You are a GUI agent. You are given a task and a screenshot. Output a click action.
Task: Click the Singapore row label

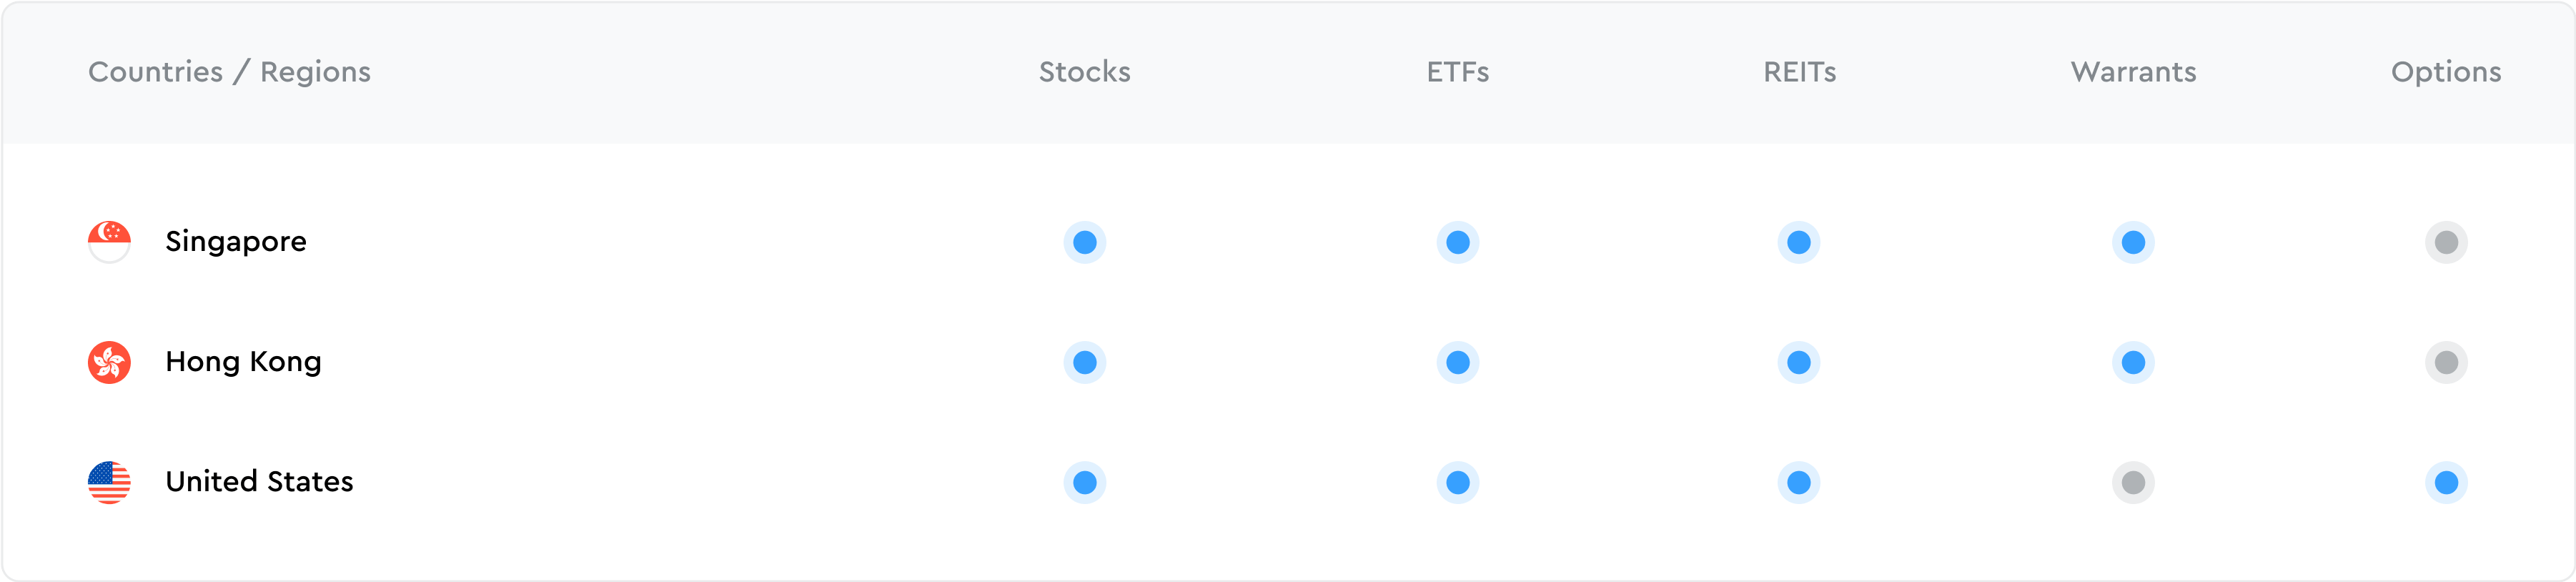236,242
